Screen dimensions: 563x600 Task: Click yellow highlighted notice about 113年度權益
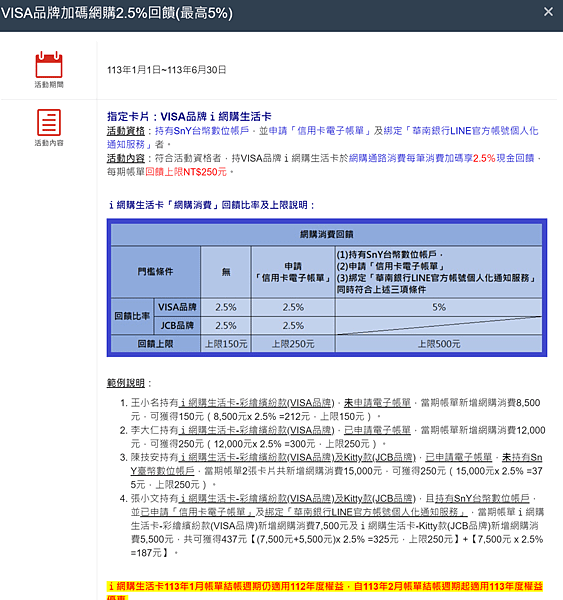click(x=325, y=590)
